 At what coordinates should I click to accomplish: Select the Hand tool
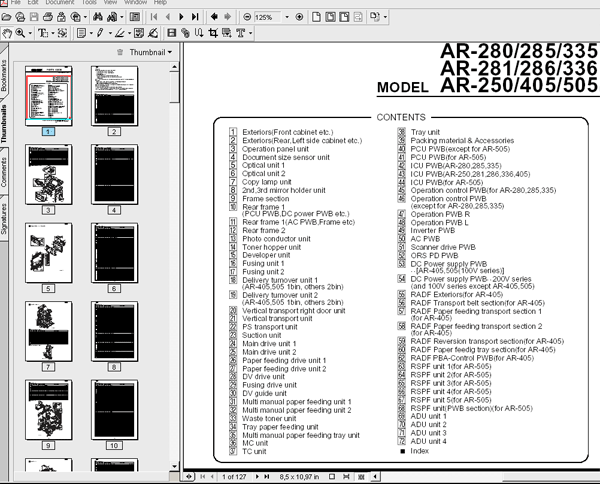(x=7, y=33)
